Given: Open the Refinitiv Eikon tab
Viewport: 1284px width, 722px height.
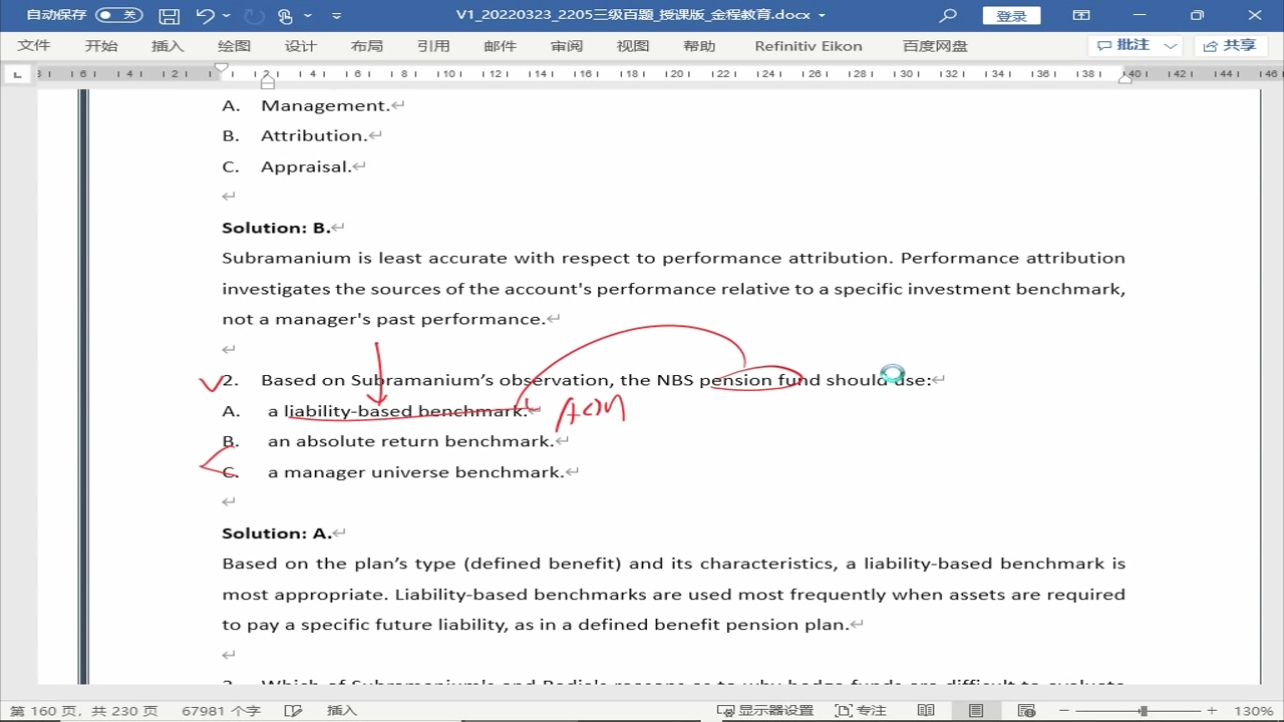Looking at the screenshot, I should coord(808,46).
